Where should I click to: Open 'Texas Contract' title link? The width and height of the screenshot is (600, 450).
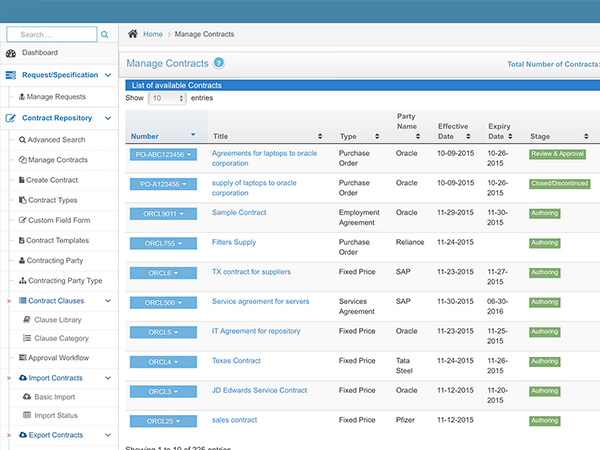click(236, 361)
